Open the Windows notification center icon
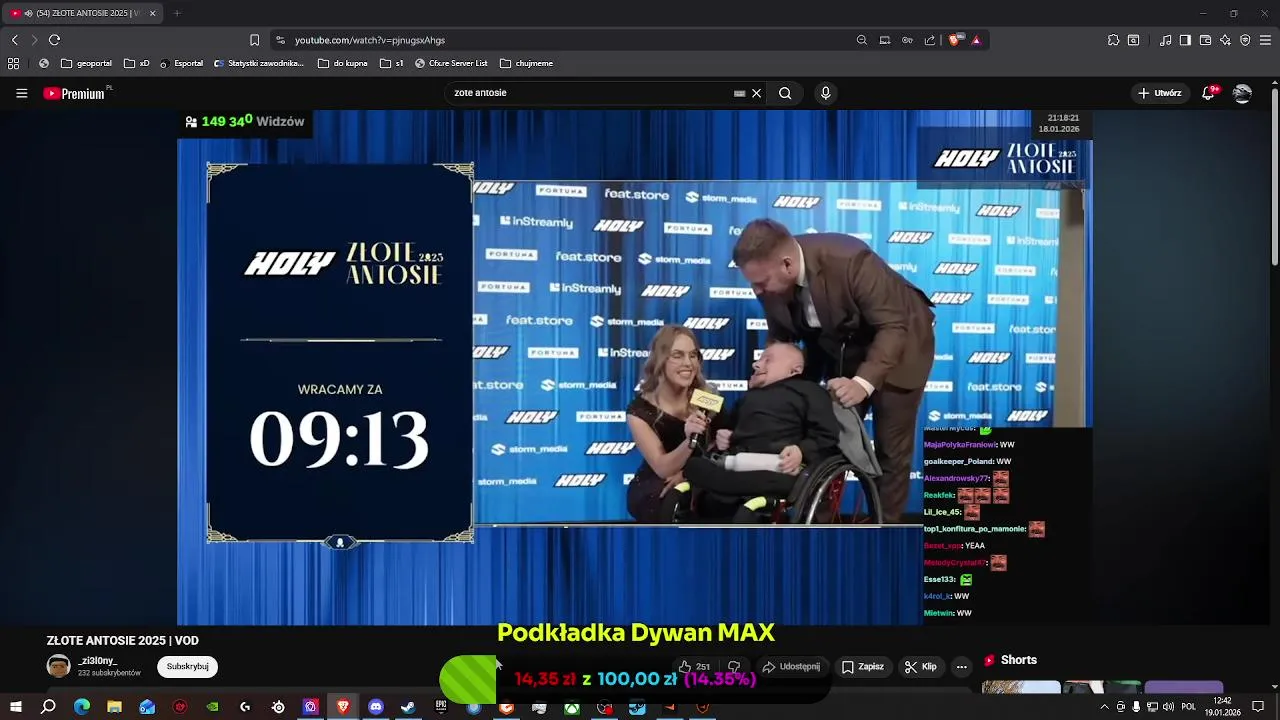 coord(1259,707)
